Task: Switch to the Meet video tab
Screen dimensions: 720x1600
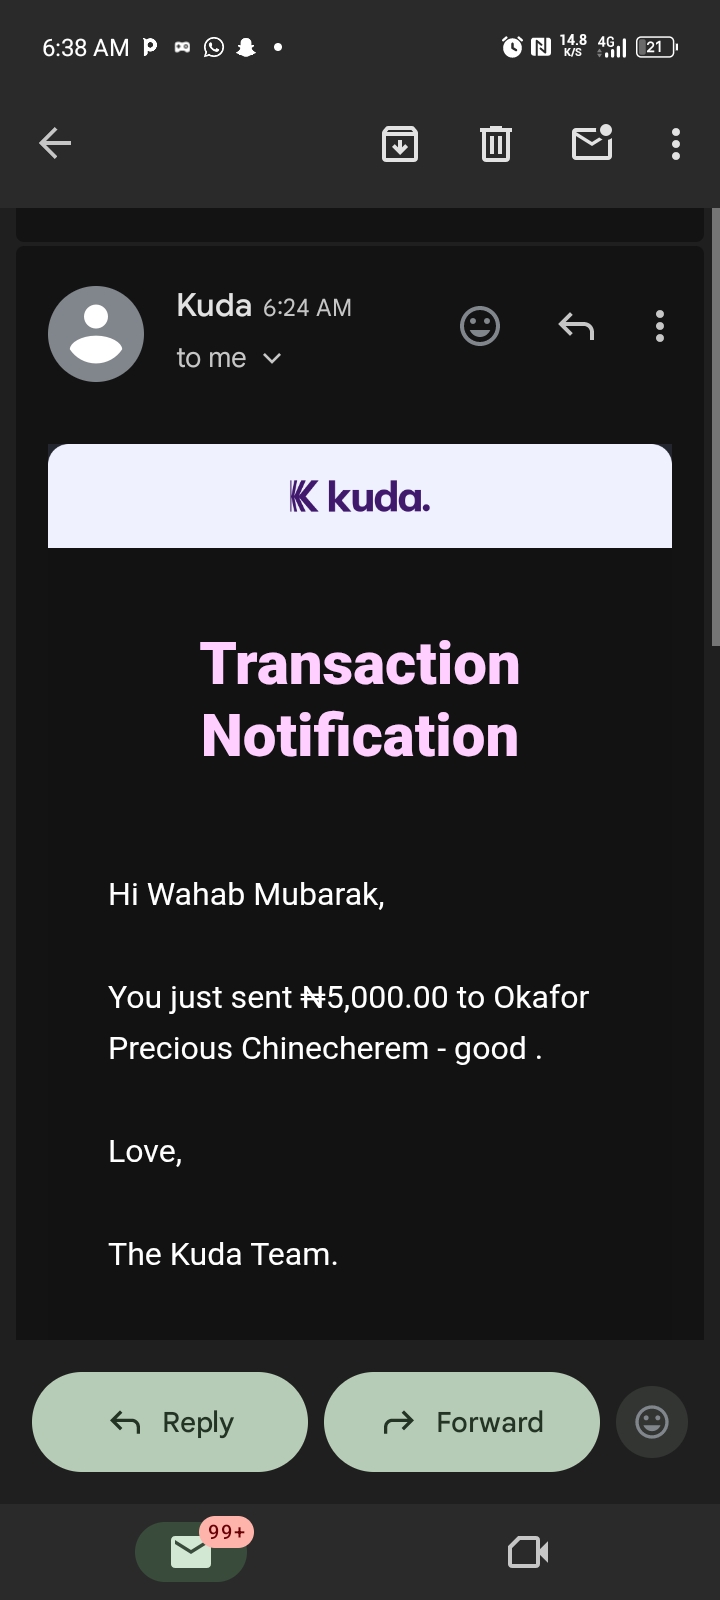Action: pos(528,1551)
